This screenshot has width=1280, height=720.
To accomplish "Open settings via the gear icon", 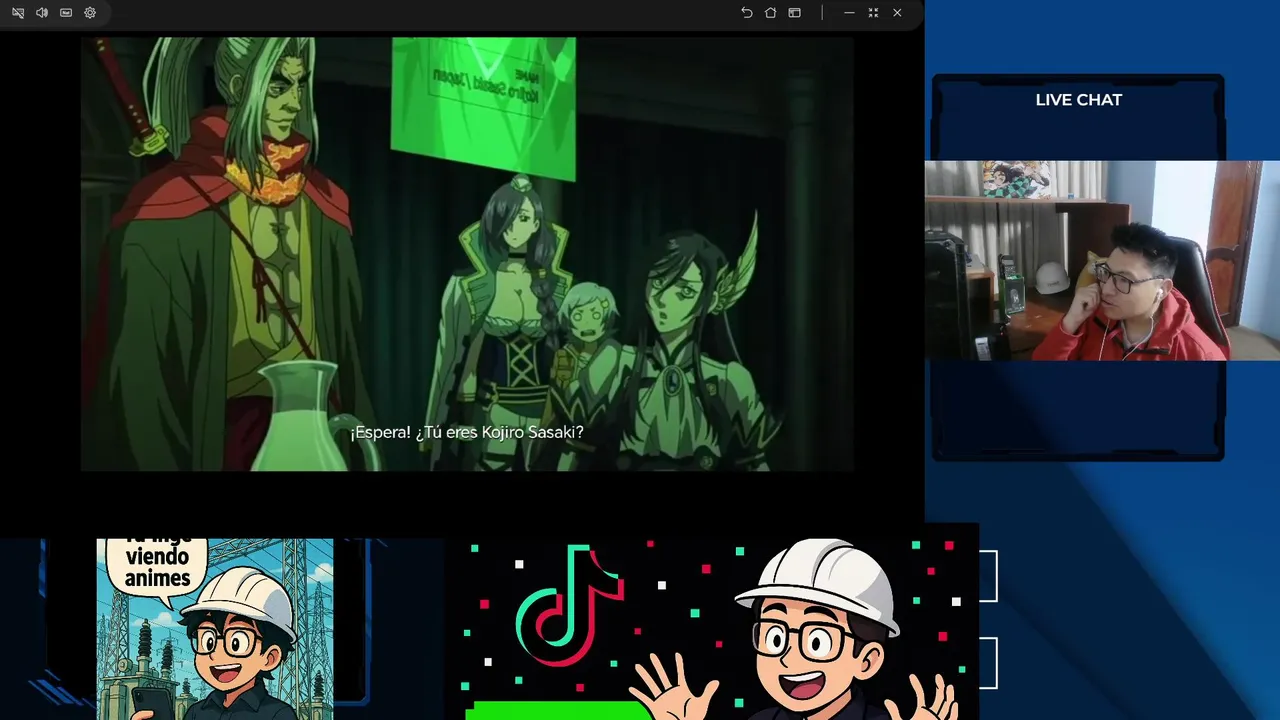I will point(90,13).
